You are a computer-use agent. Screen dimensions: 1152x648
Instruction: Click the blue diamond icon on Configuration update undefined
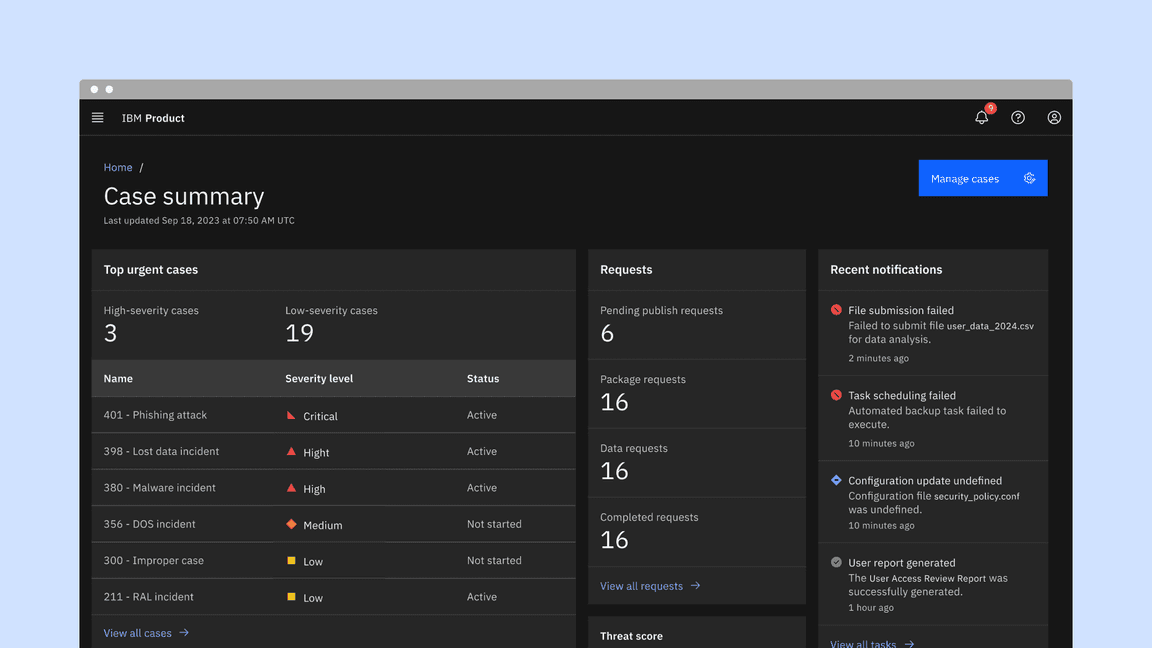838,480
